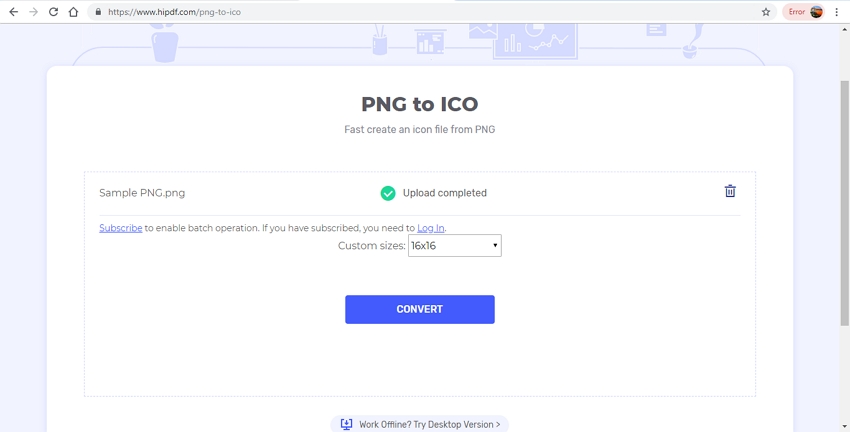Reload the hipdf page
Viewport: 850px width, 432px height.
(53, 12)
